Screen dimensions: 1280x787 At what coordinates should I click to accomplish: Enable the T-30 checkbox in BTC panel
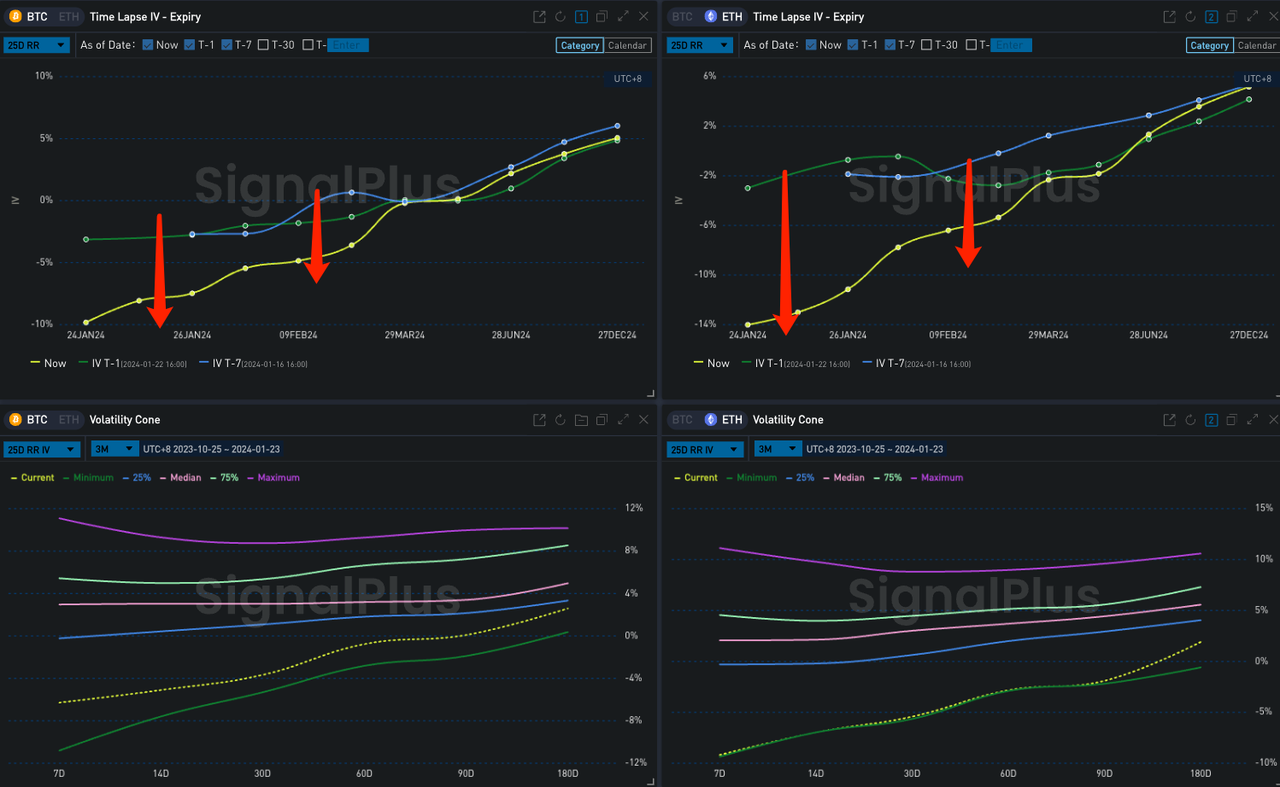[x=263, y=45]
